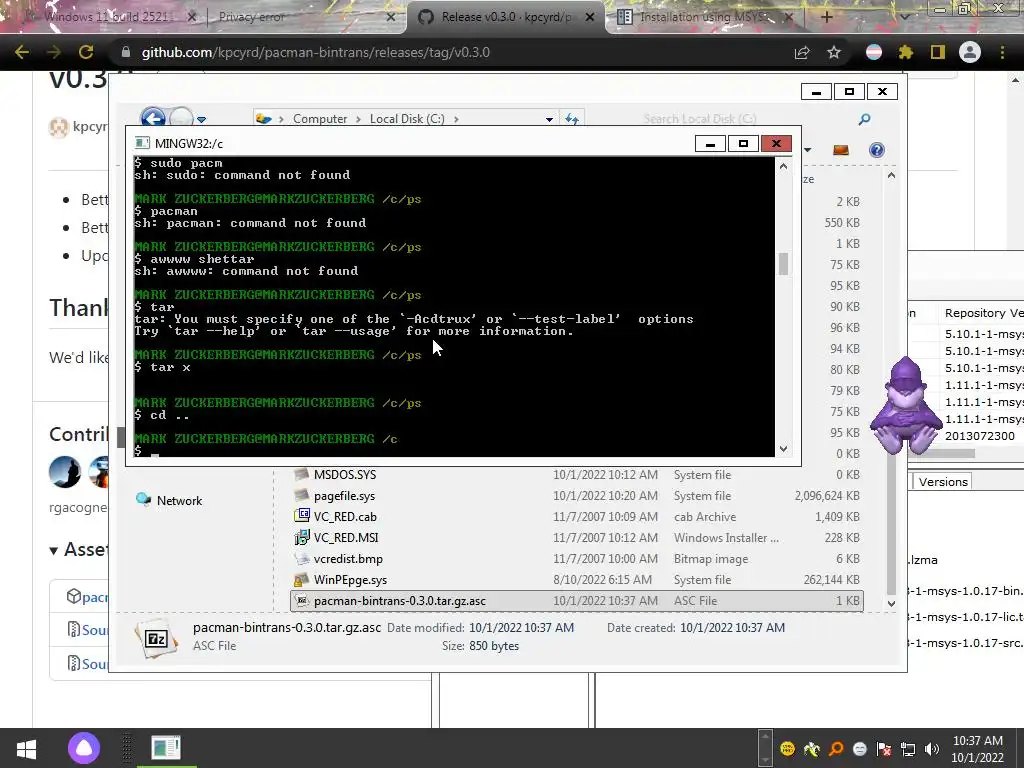Open the purple assistant taskbar icon
This screenshot has width=1024, height=768.
coord(84,748)
